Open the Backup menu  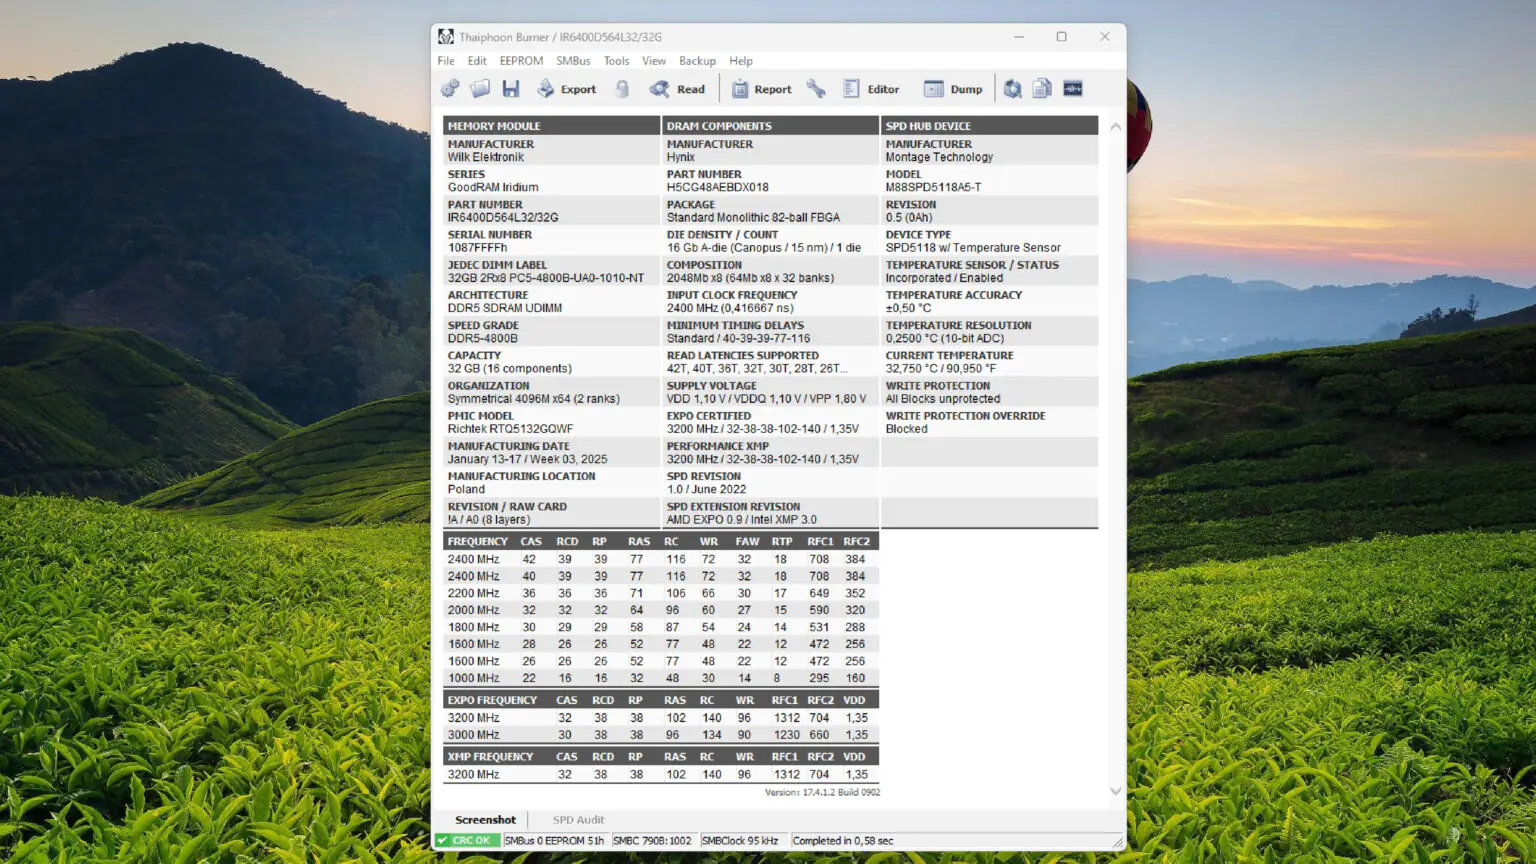[x=697, y=61]
